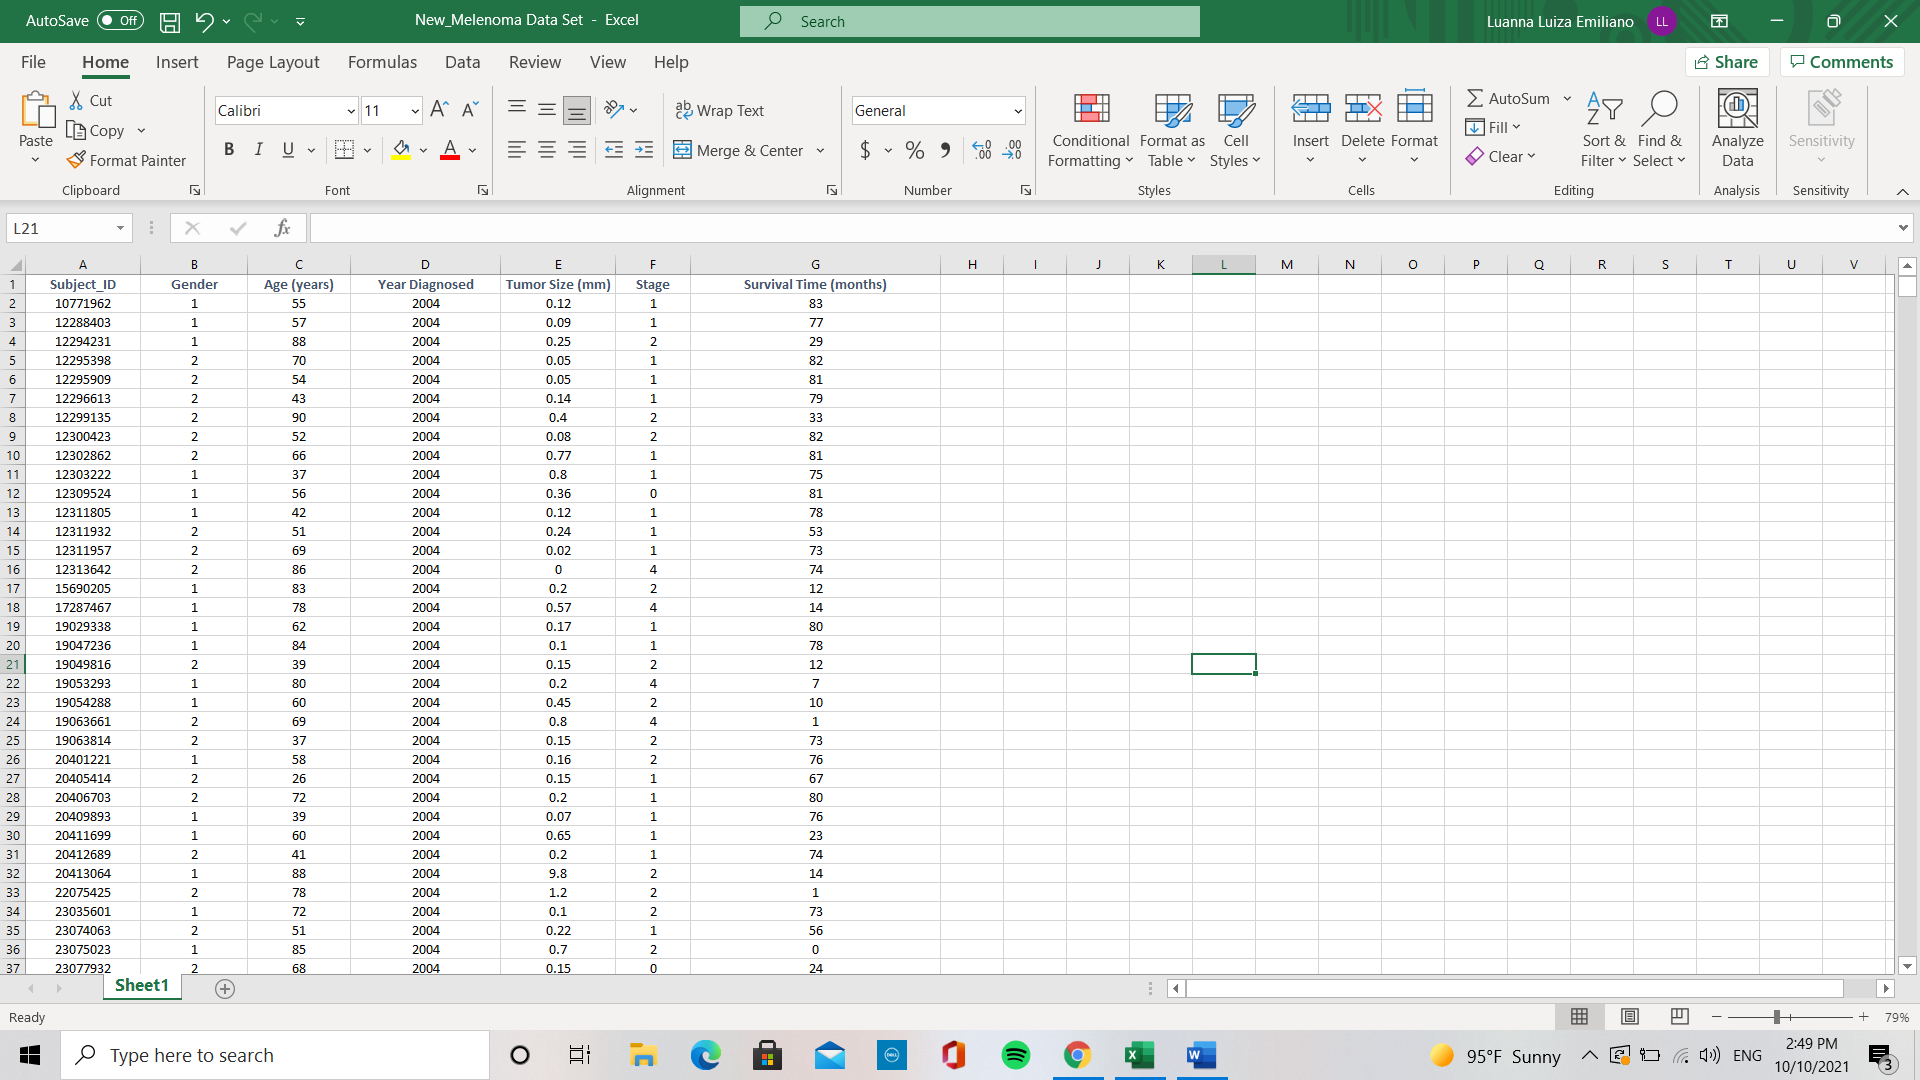Expand the General number format dropdown
1920x1080 pixels.
(x=1018, y=111)
